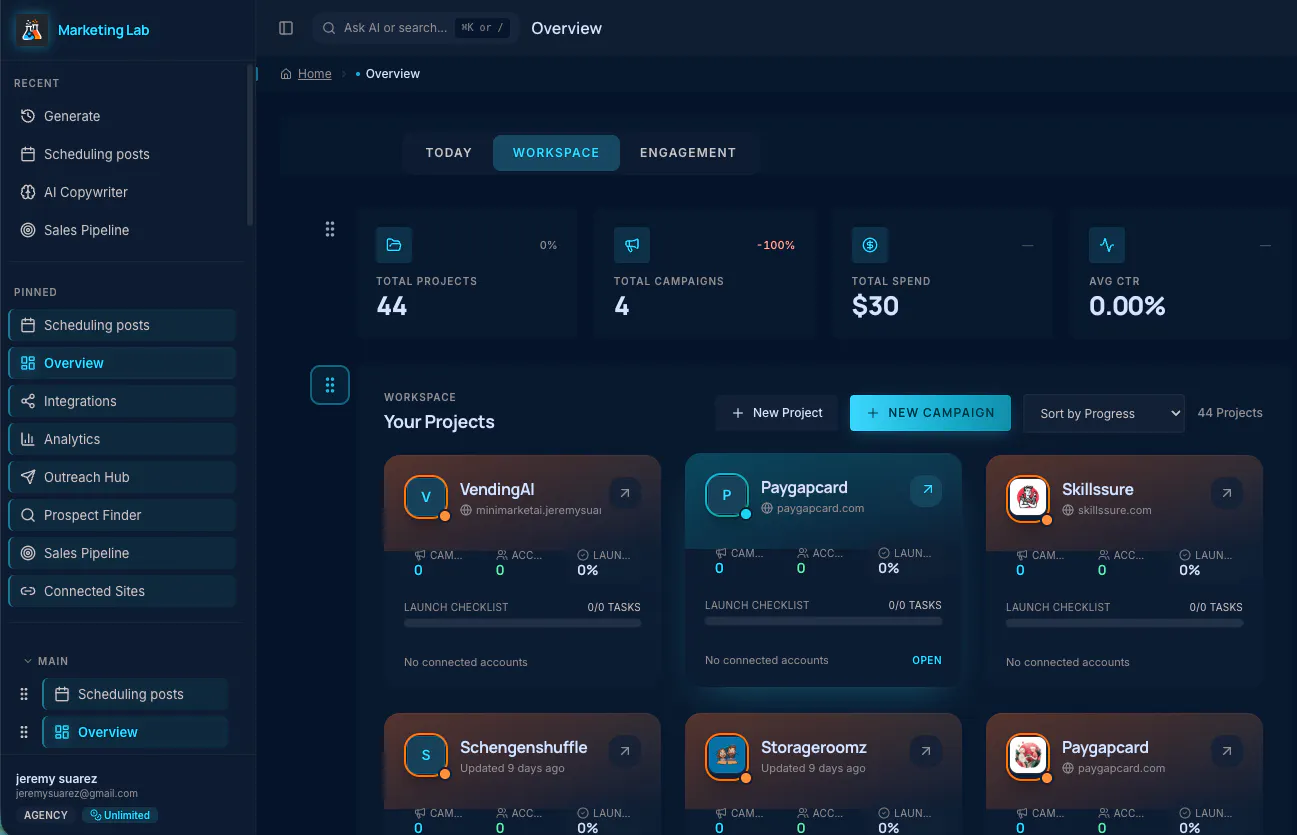Click the 44 Projects count label
This screenshot has width=1297, height=835.
(x=1230, y=413)
